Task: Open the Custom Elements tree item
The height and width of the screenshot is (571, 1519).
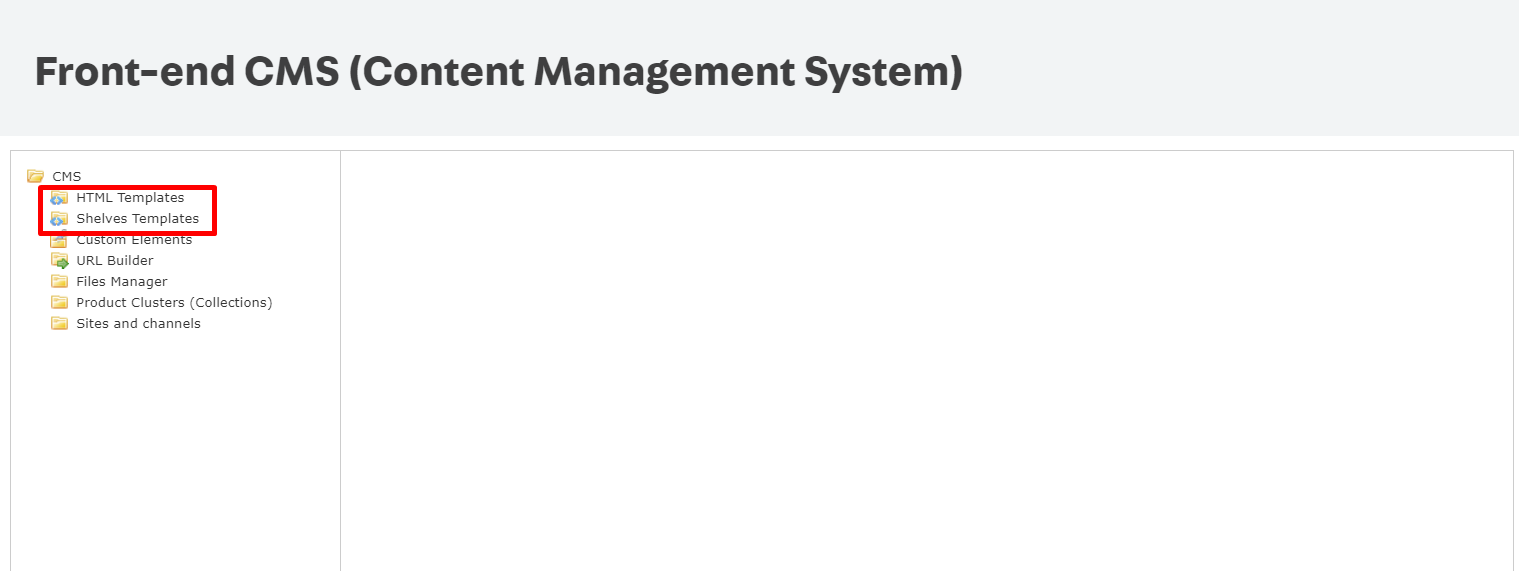Action: [134, 240]
